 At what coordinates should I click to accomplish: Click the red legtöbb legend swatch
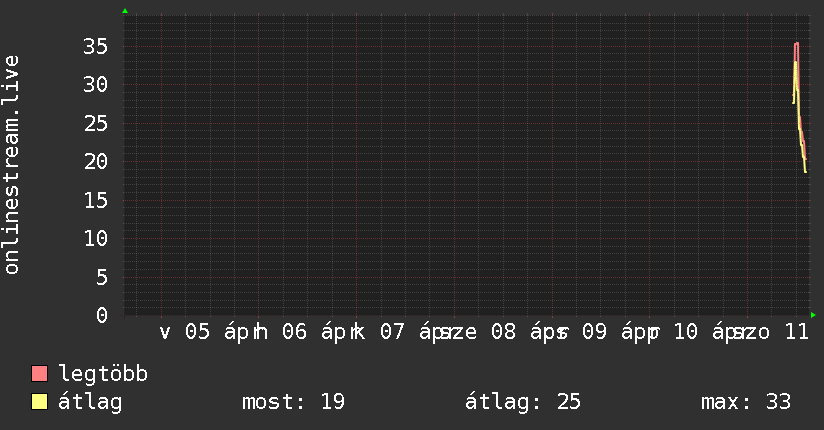tap(40, 374)
